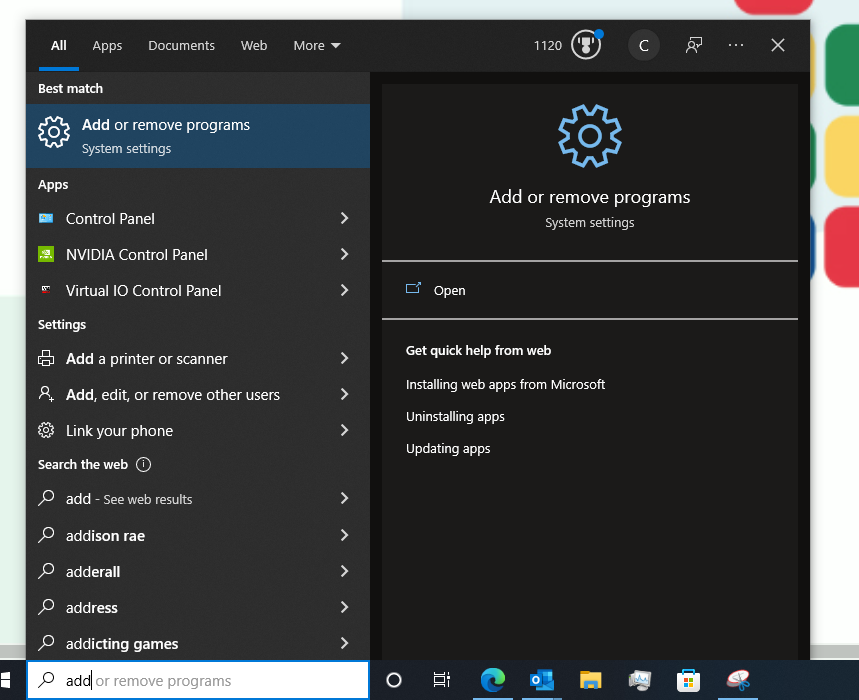Image resolution: width=859 pixels, height=700 pixels.
Task: Open Snipping Tool from the taskbar
Action: pos(738,680)
